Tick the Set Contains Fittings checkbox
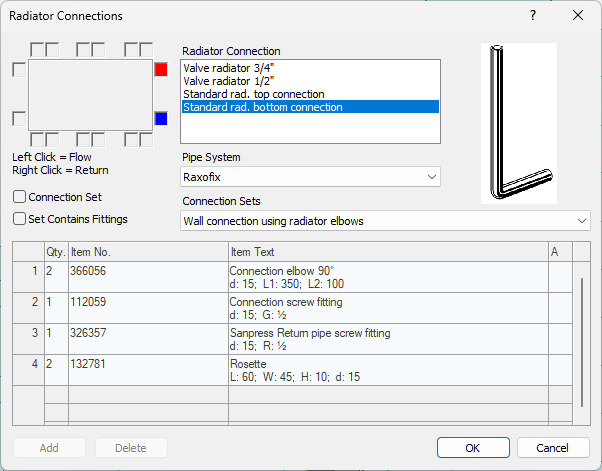Screen dimensions: 602x471 coord(19,219)
